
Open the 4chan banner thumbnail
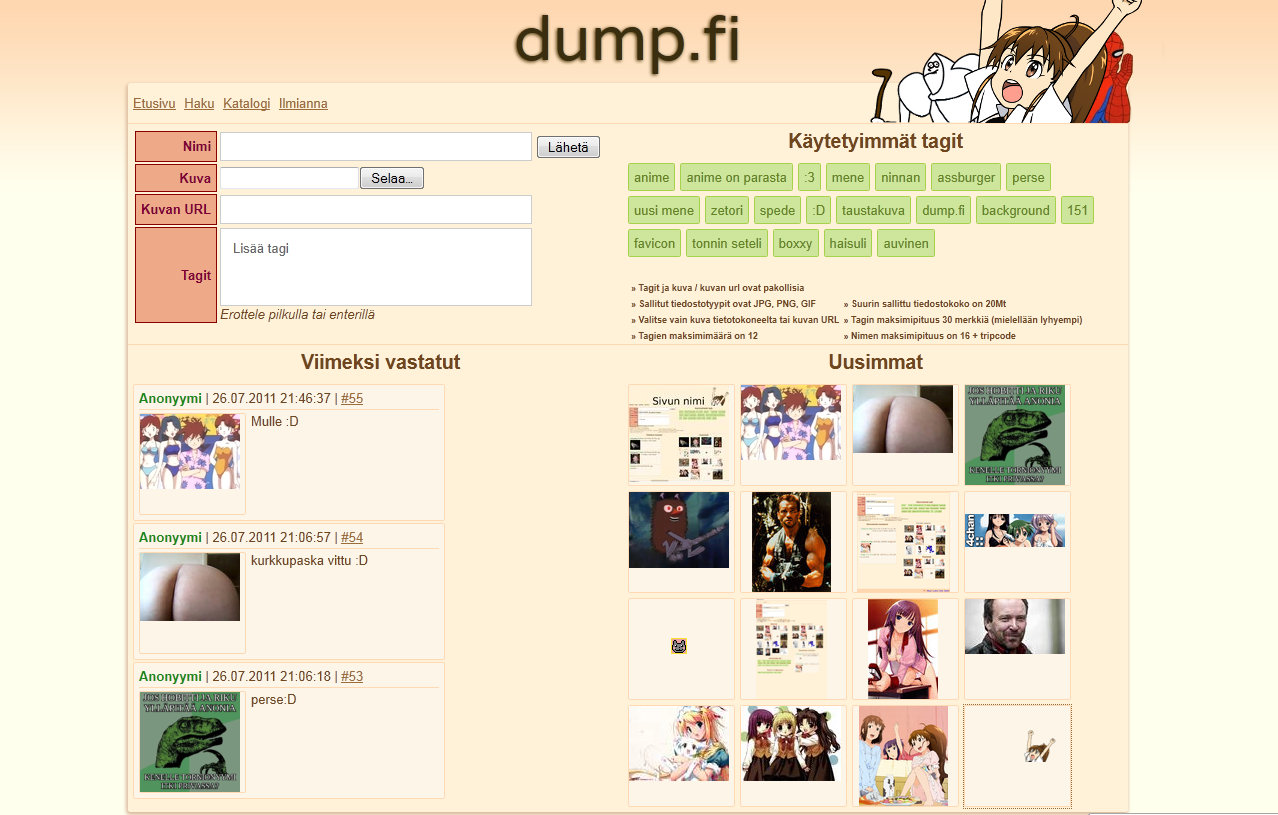pos(1016,530)
